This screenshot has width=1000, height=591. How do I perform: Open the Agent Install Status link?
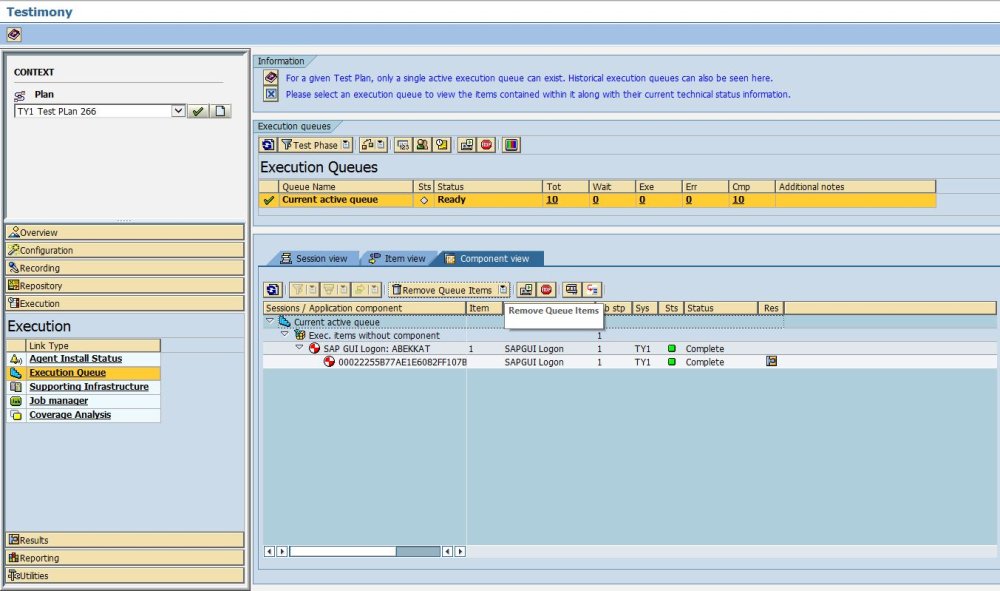75,359
